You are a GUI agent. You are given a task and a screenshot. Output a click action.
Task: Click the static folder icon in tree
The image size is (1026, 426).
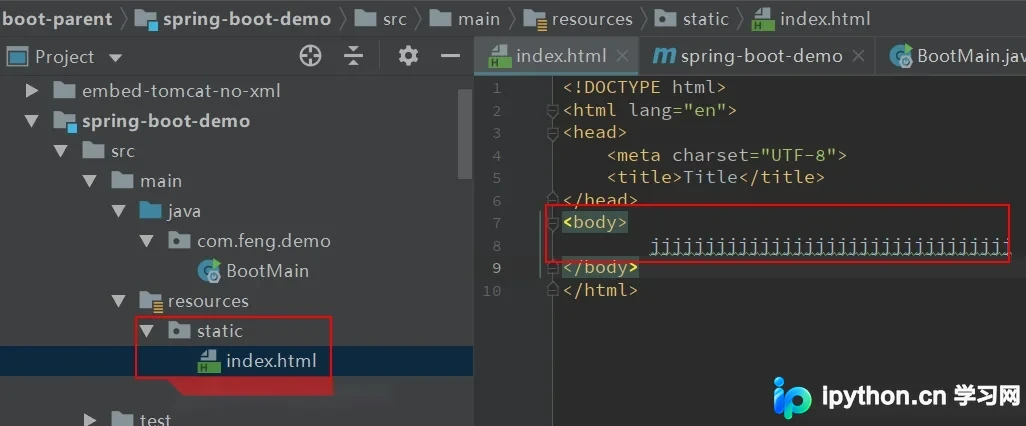pyautogui.click(x=180, y=331)
